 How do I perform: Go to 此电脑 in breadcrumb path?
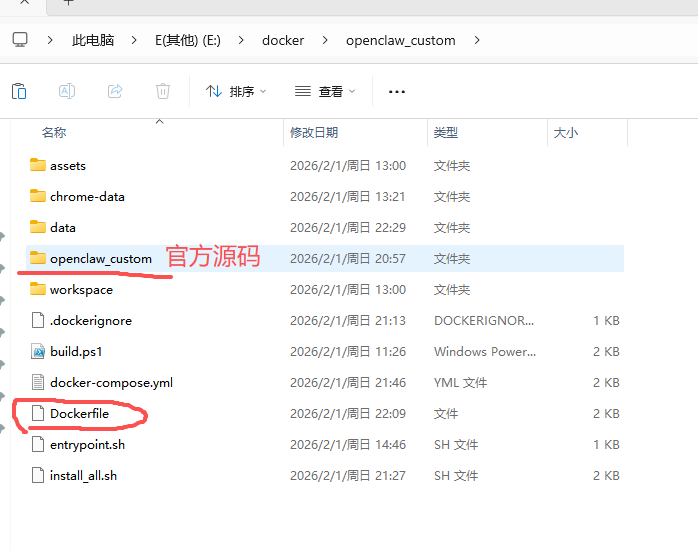pos(93,40)
